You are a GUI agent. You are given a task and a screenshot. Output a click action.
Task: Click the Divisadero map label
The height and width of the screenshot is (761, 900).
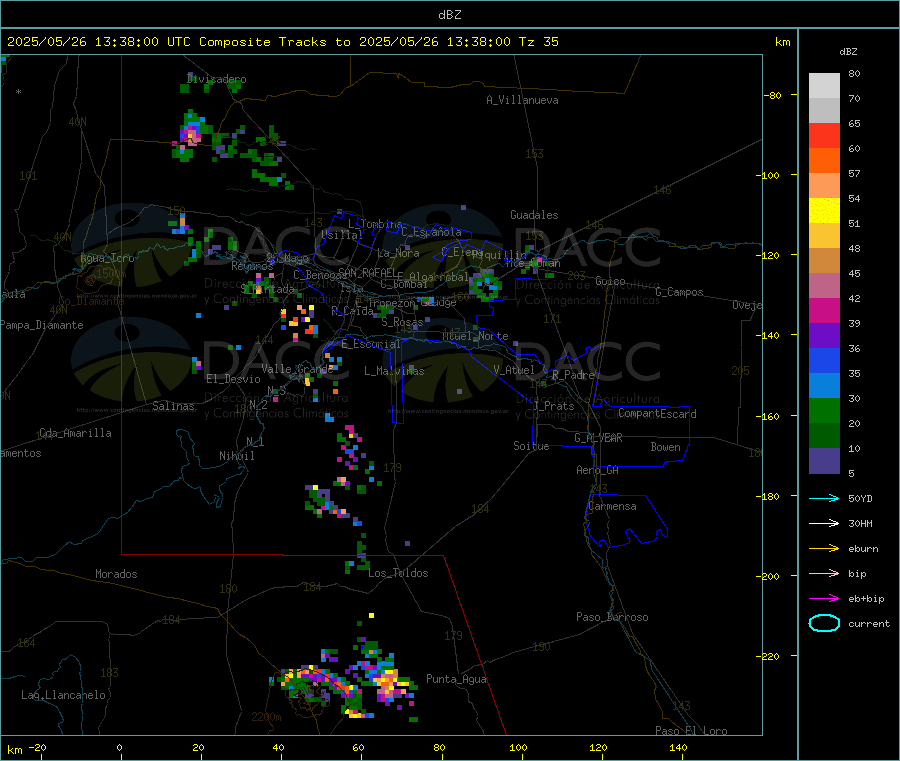(x=216, y=79)
